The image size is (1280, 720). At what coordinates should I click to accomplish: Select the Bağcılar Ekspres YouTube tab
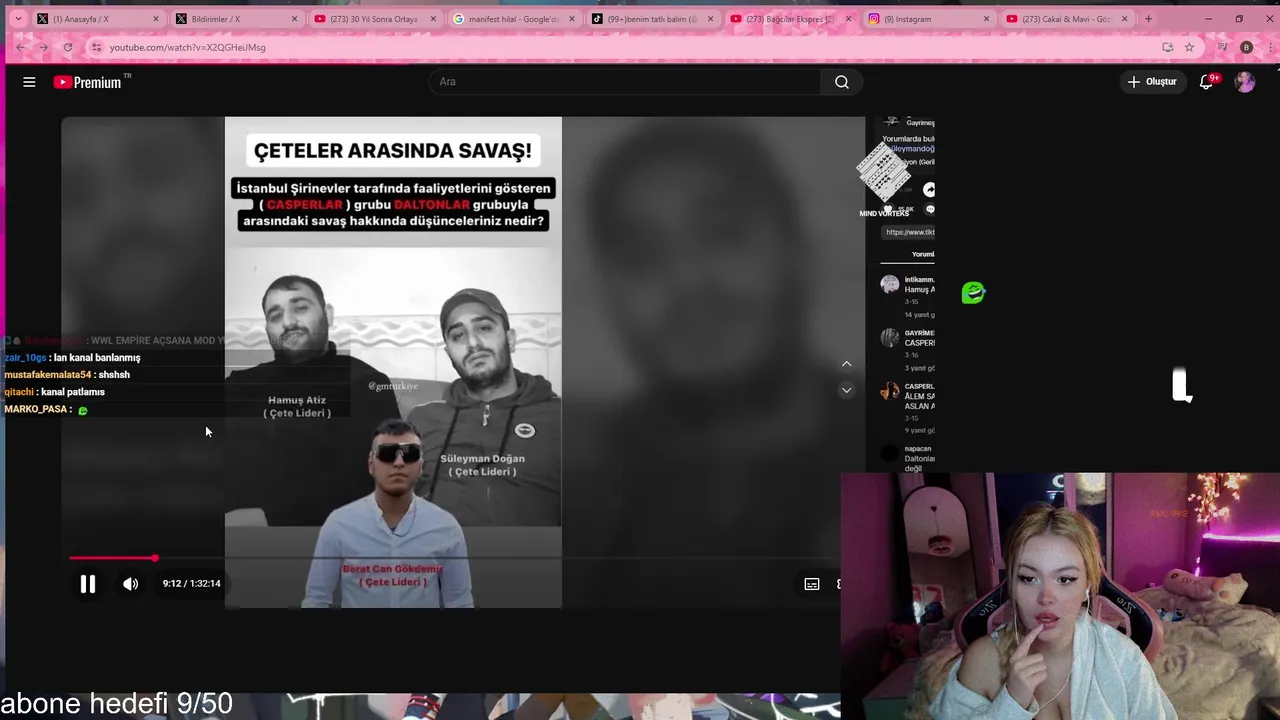tap(789, 19)
